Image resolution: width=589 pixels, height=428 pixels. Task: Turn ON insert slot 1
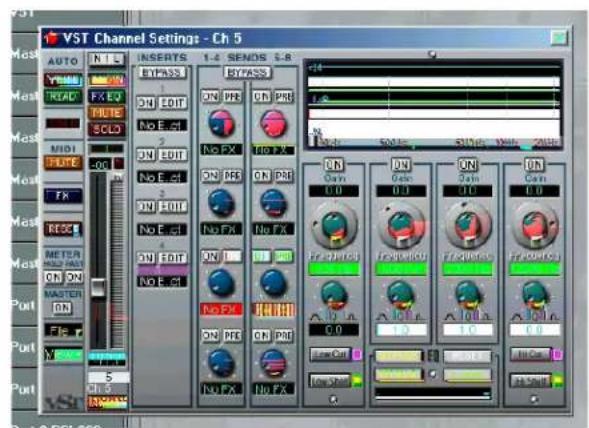[x=146, y=103]
